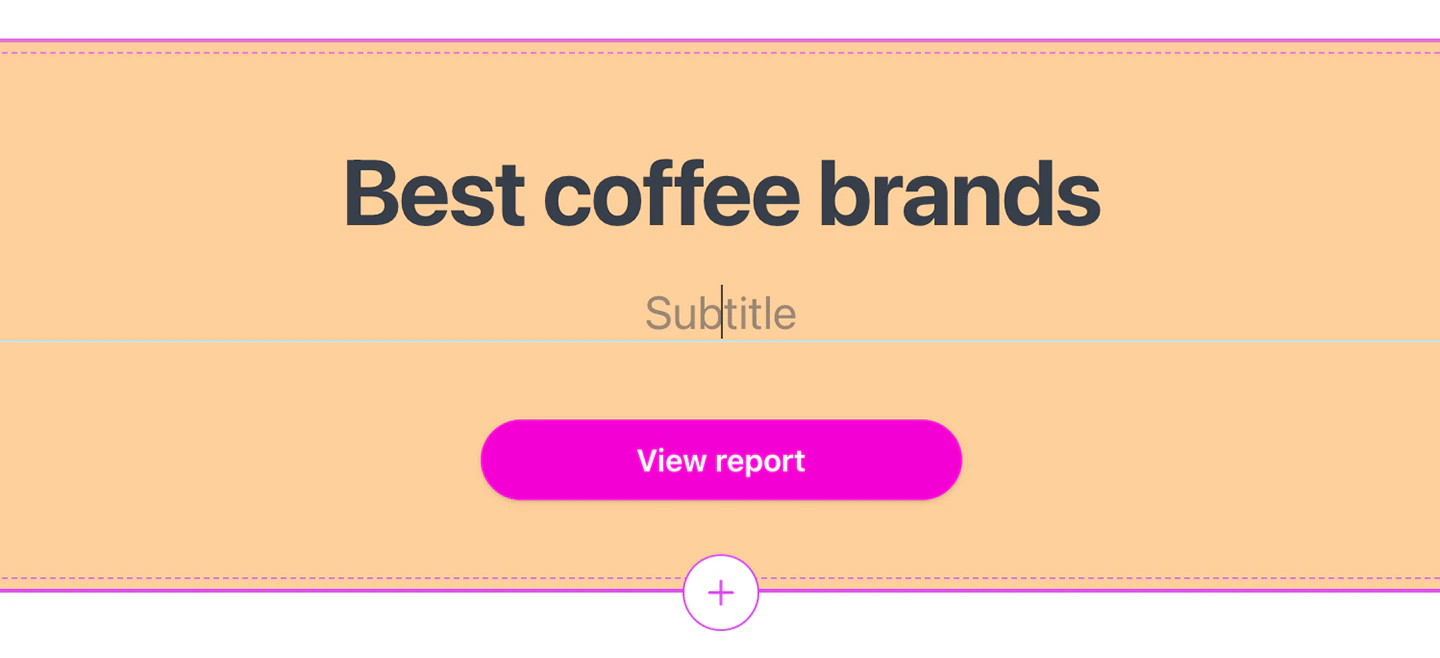Viewport: 1440px width, 658px height.
Task: Activate the add-section control below the cover
Action: (x=721, y=592)
